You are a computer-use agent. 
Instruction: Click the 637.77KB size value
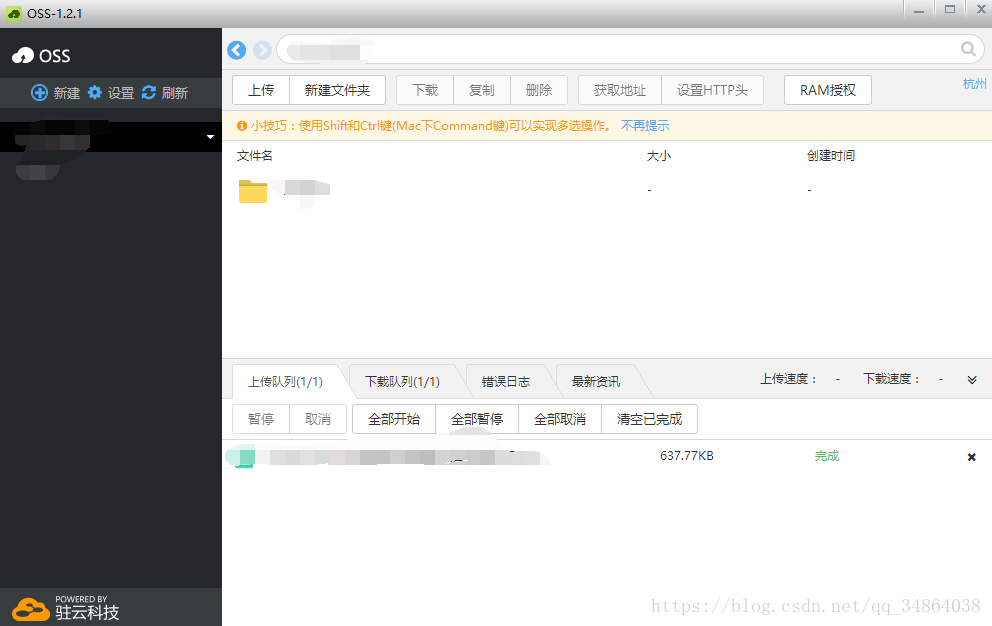[686, 456]
